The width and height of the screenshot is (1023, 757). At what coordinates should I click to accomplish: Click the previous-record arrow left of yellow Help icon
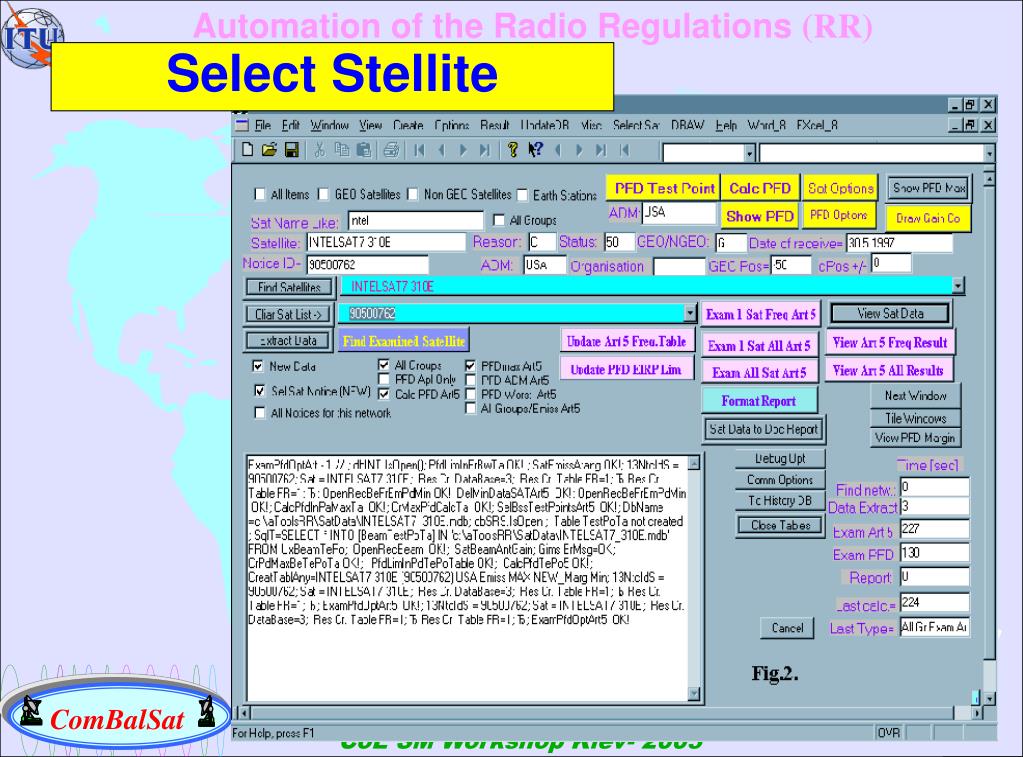click(442, 151)
